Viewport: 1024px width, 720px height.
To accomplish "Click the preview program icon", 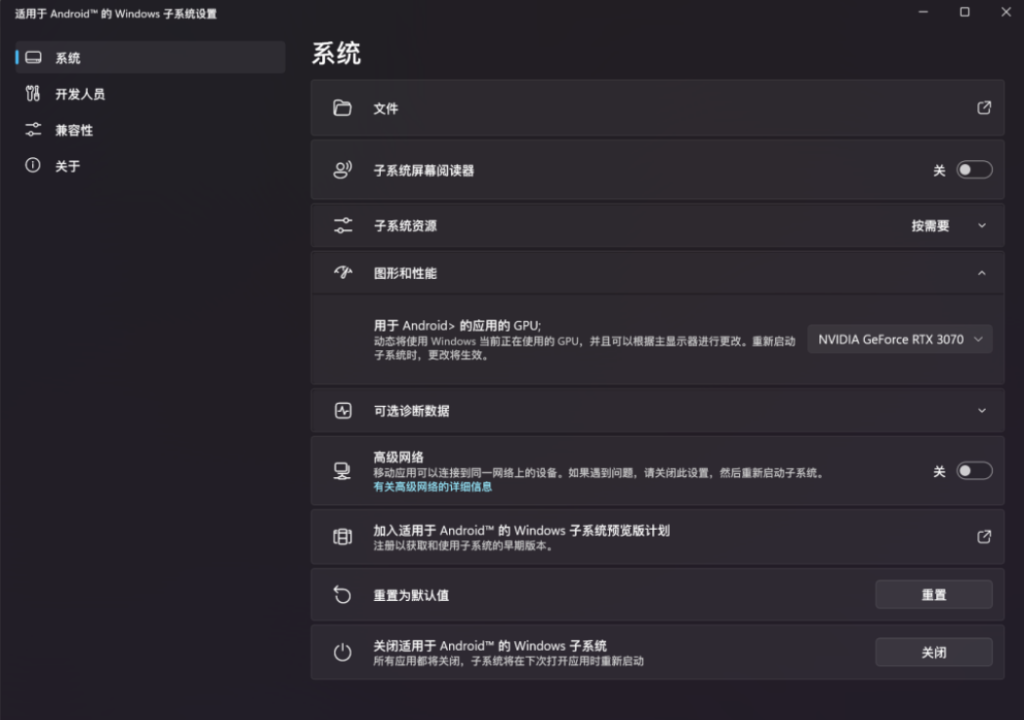I will [x=342, y=536].
